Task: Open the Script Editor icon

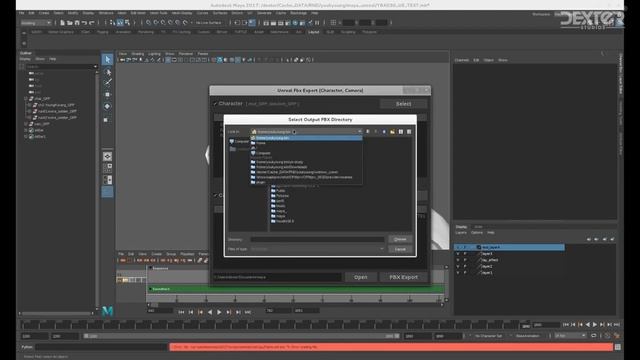Action: 618,347
